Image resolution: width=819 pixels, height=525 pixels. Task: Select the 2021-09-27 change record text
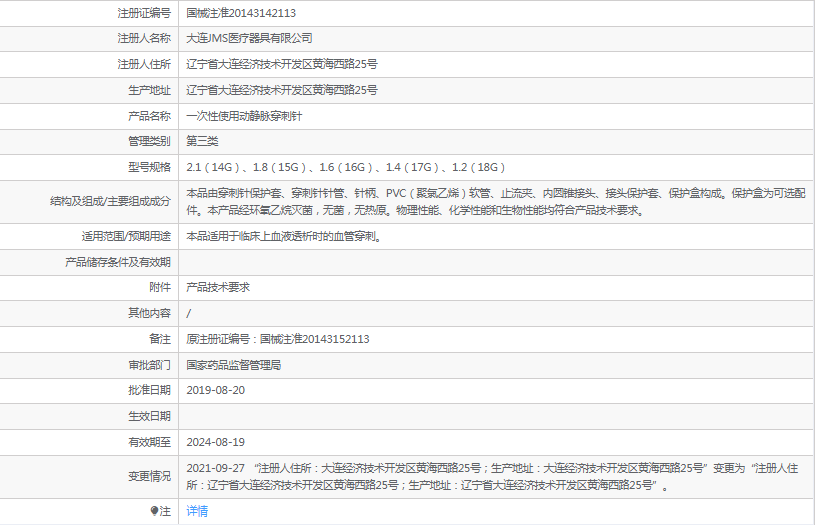[x=492, y=476]
